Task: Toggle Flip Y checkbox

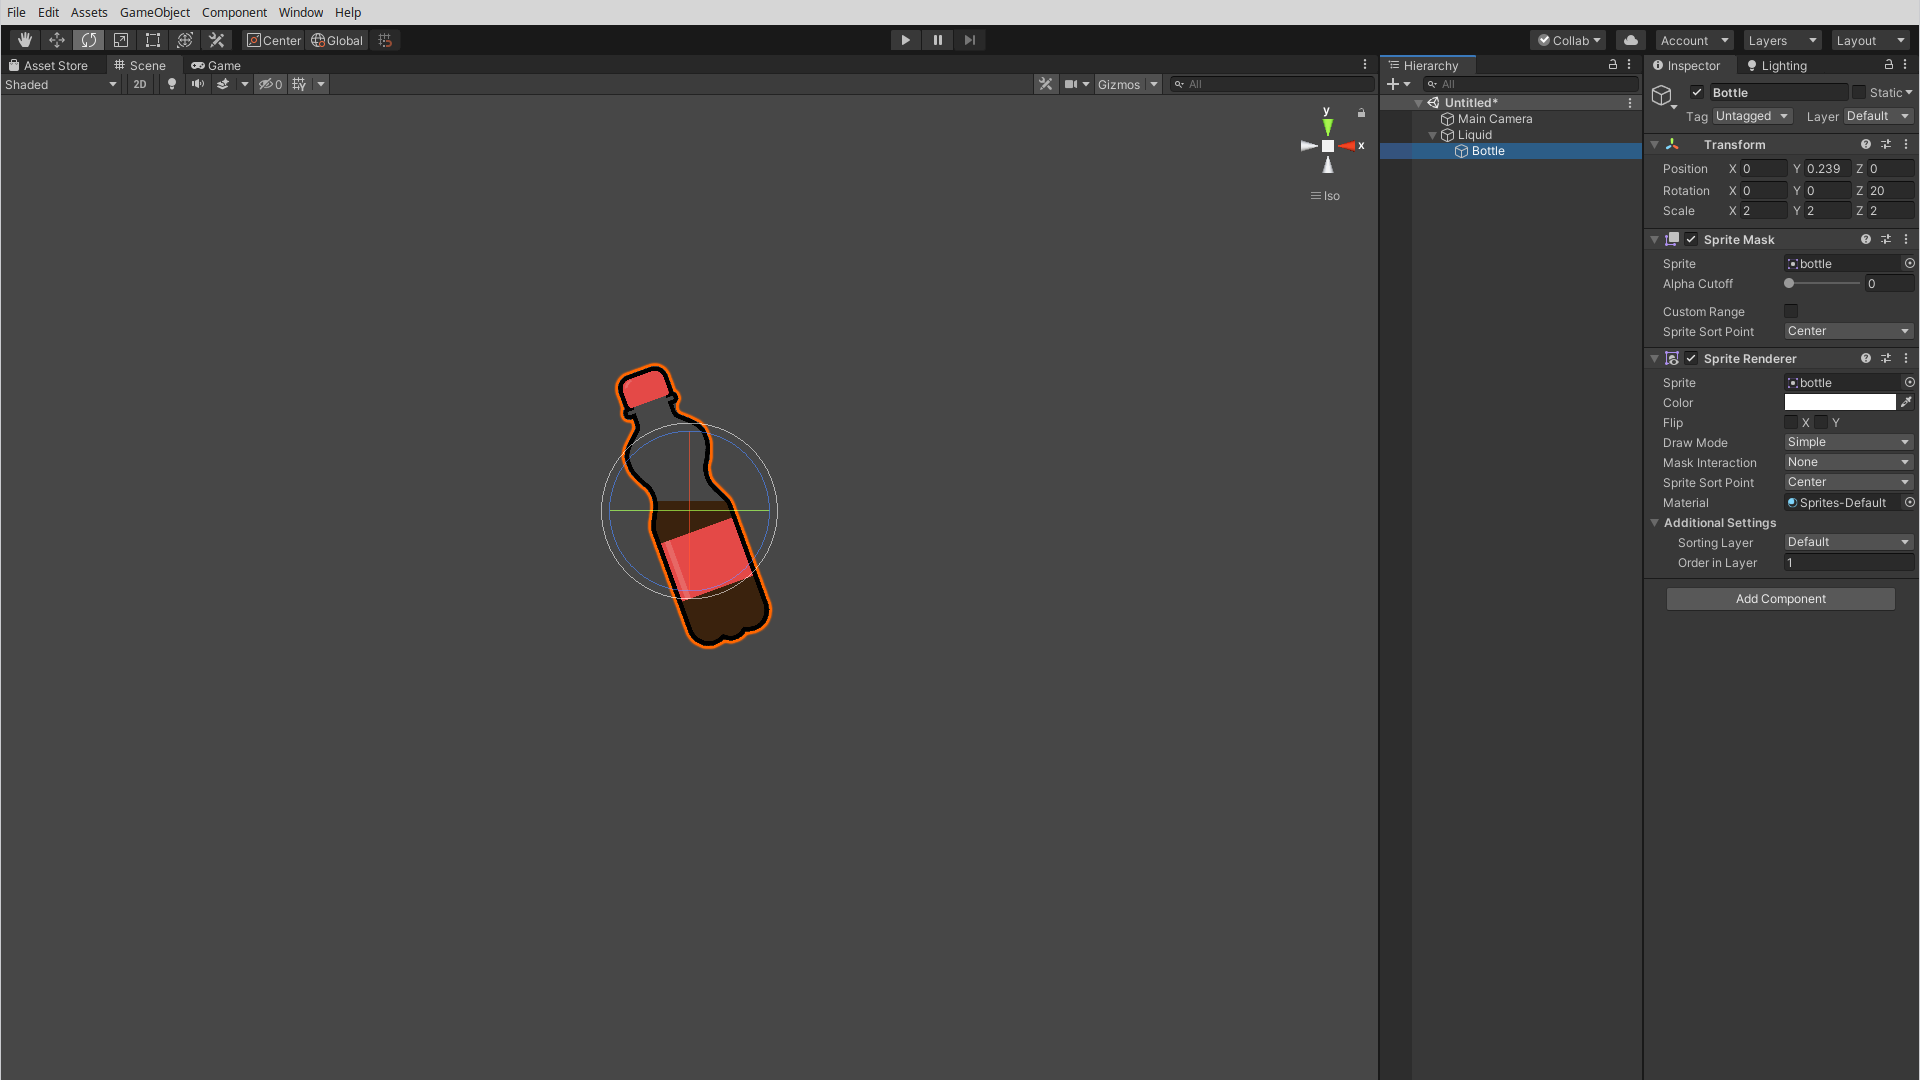Action: point(1821,423)
